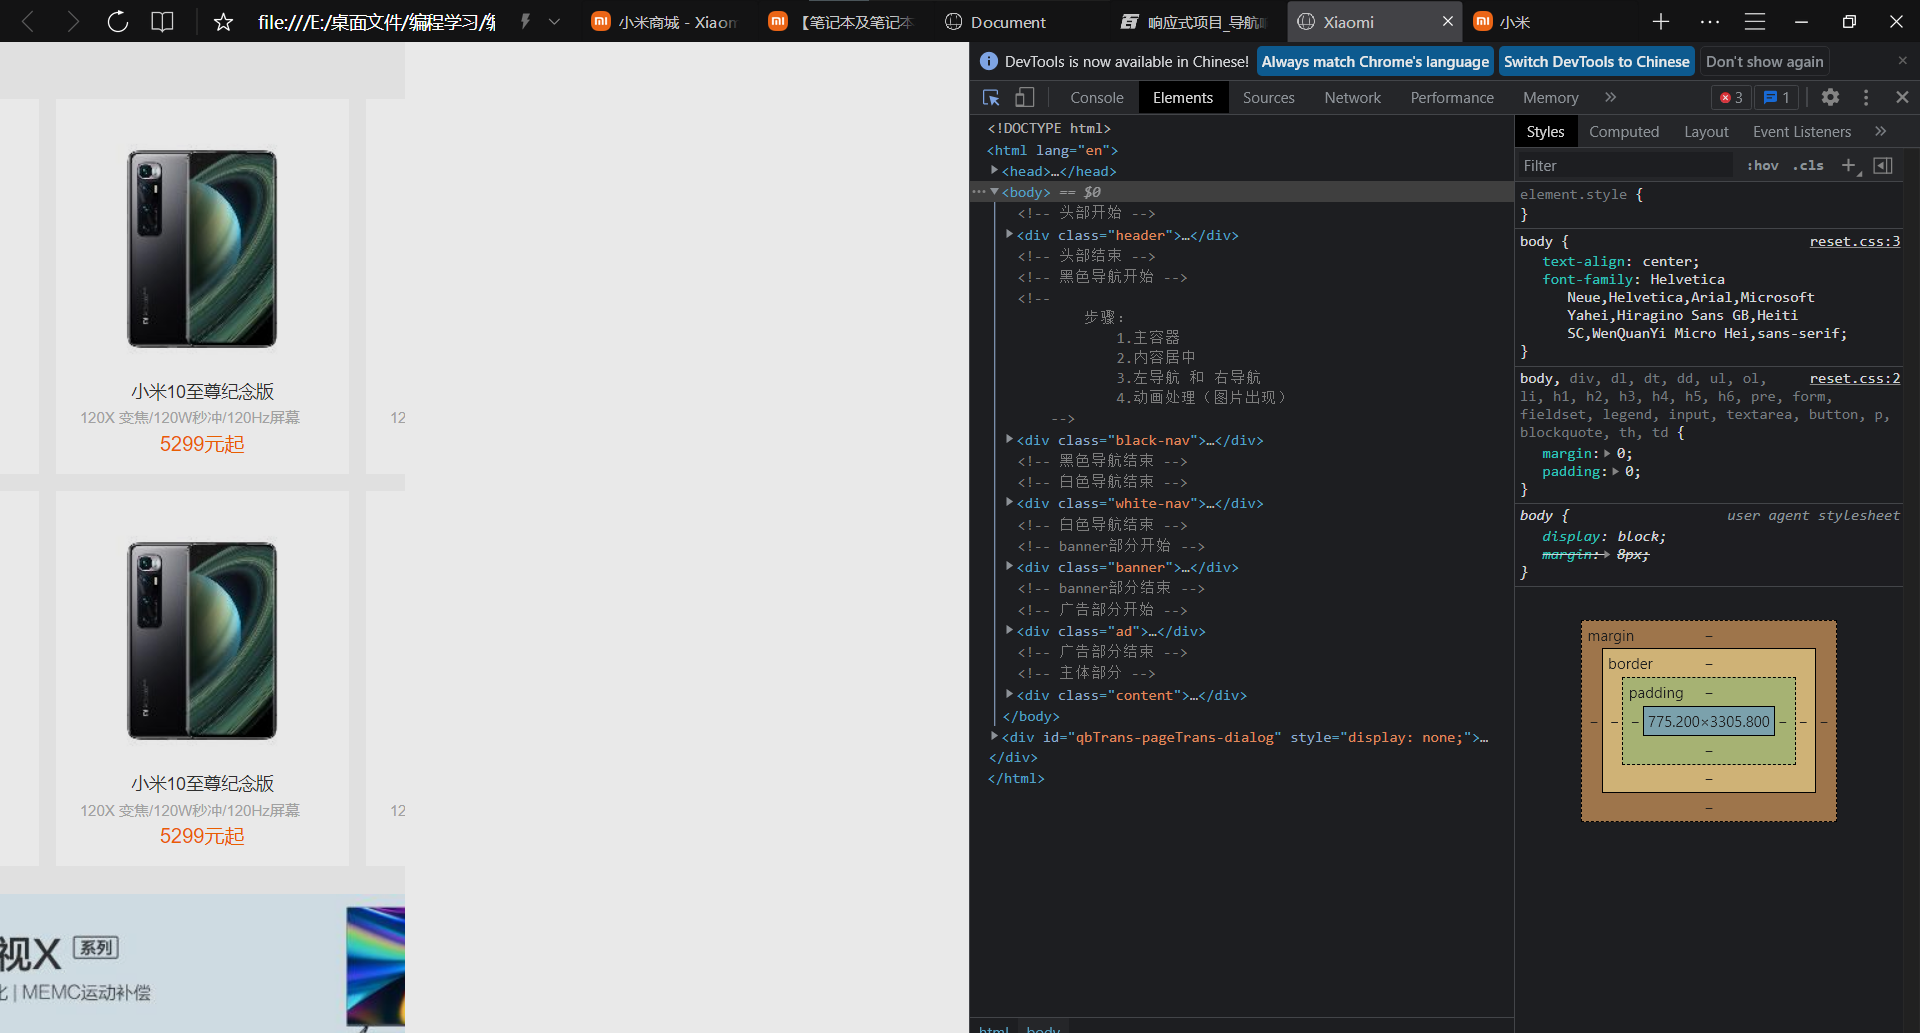Viewport: 1920px width, 1033px height.
Task: Dismiss the DevTools language infobar
Action: pyautogui.click(x=1902, y=61)
